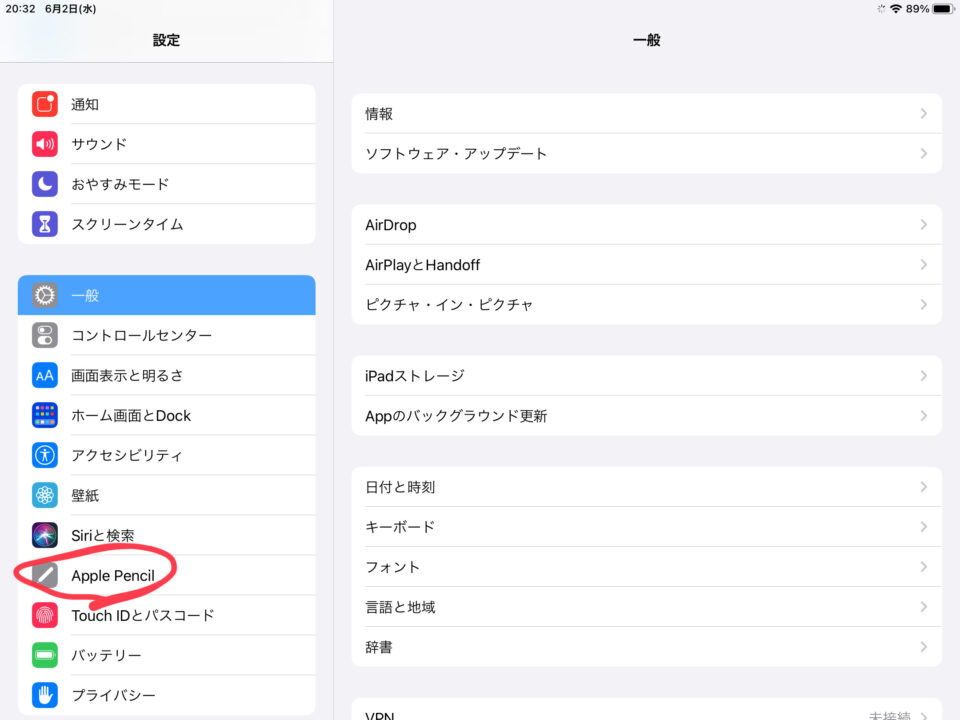
Task: Tap the Touch ID fingerprint icon
Action: [x=45, y=615]
